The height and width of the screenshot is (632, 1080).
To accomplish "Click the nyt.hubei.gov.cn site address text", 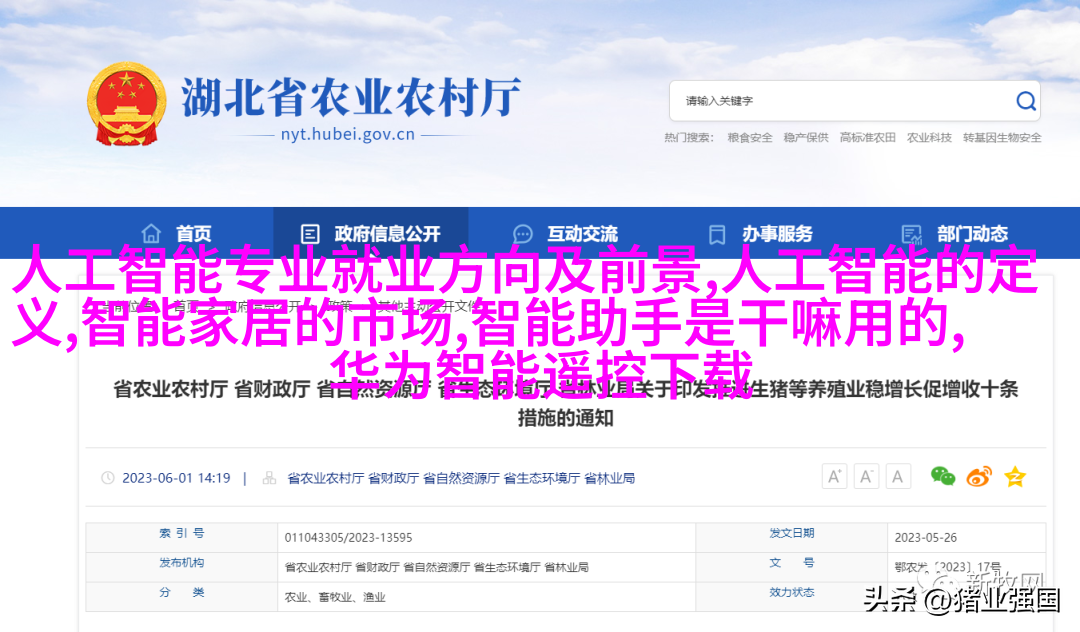I will point(348,134).
